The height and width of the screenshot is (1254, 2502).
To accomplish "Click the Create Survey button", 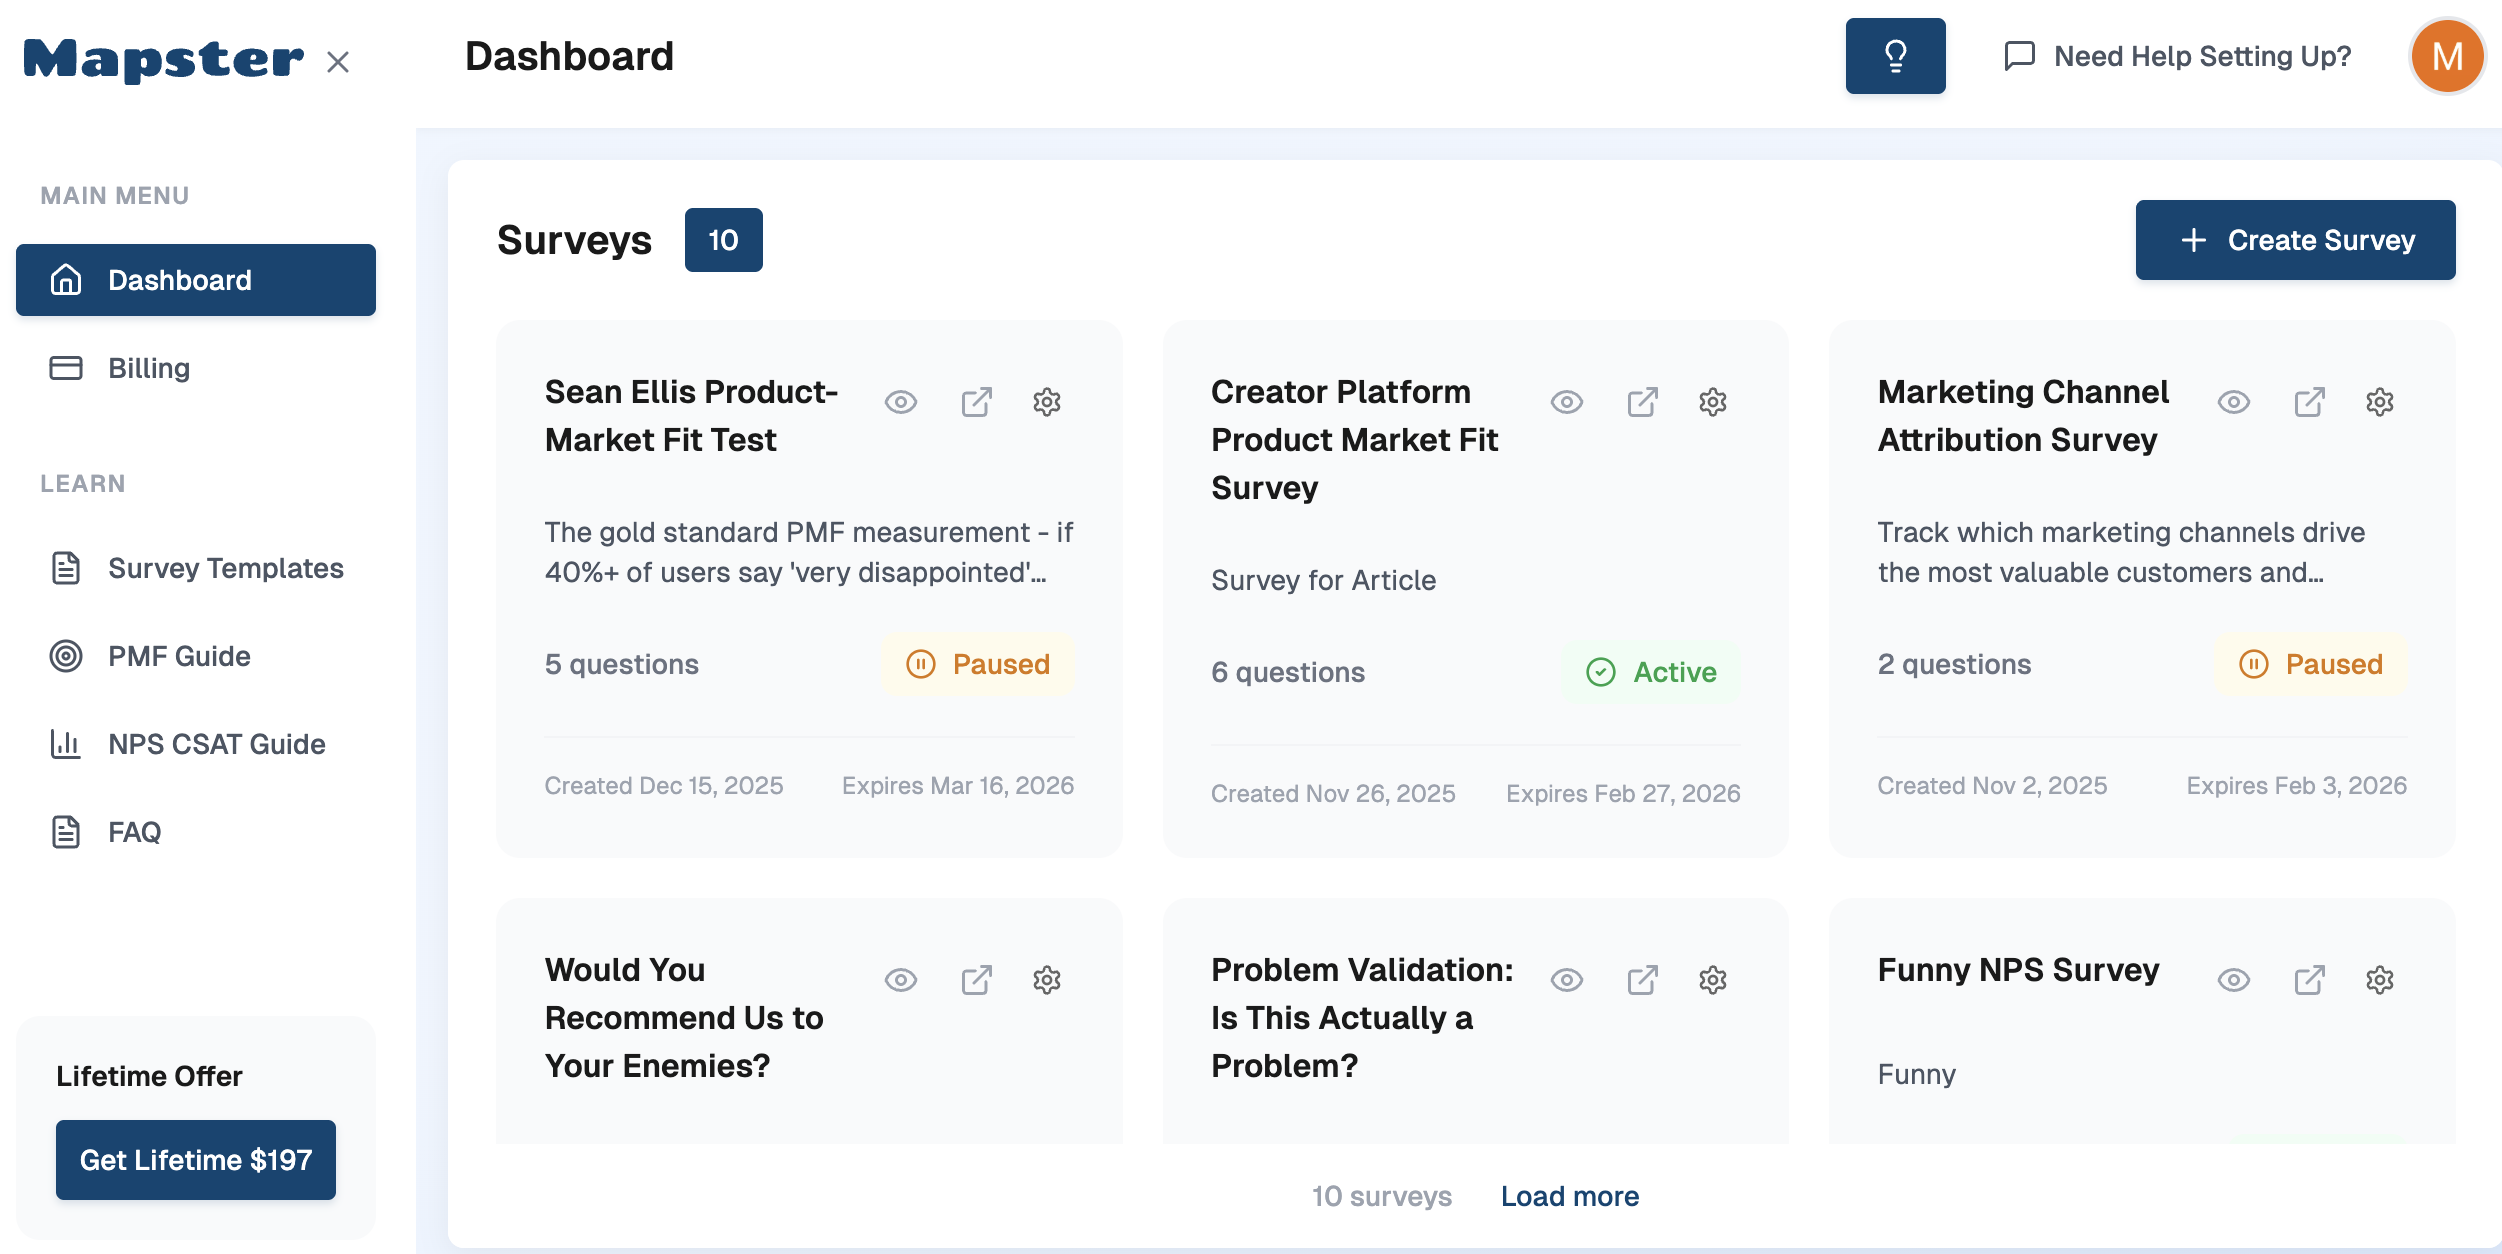I will click(x=2295, y=240).
